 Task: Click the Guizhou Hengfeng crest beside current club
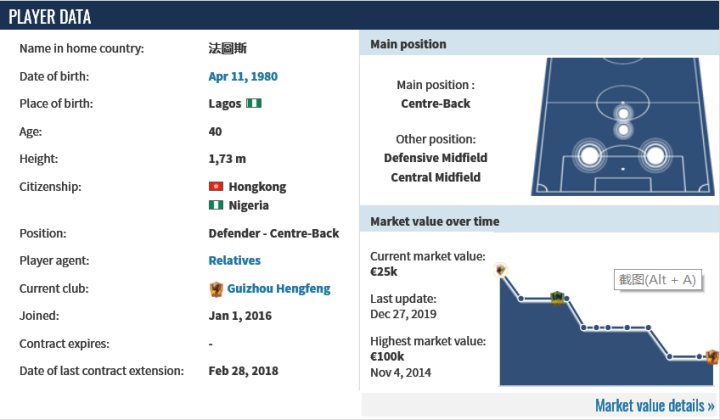215,289
